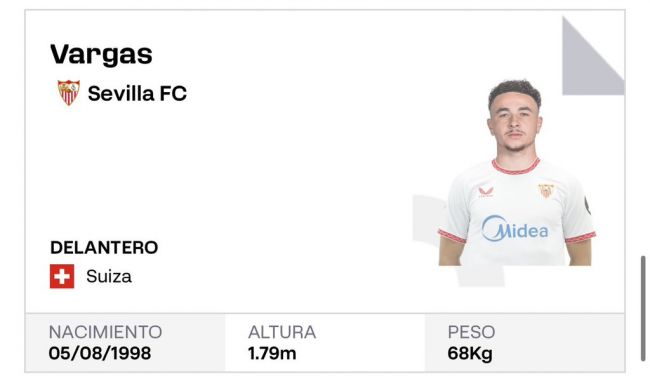The height and width of the screenshot is (381, 650).
Task: Click the player portrait photo
Action: coord(516,173)
